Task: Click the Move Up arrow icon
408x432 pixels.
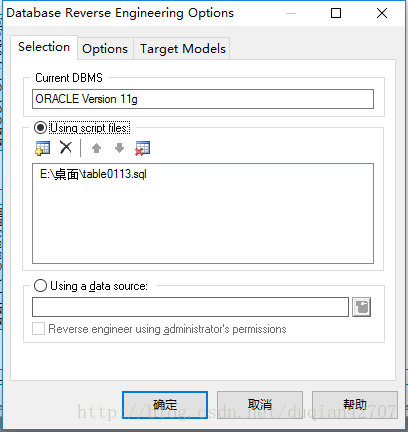Action: pos(97,148)
